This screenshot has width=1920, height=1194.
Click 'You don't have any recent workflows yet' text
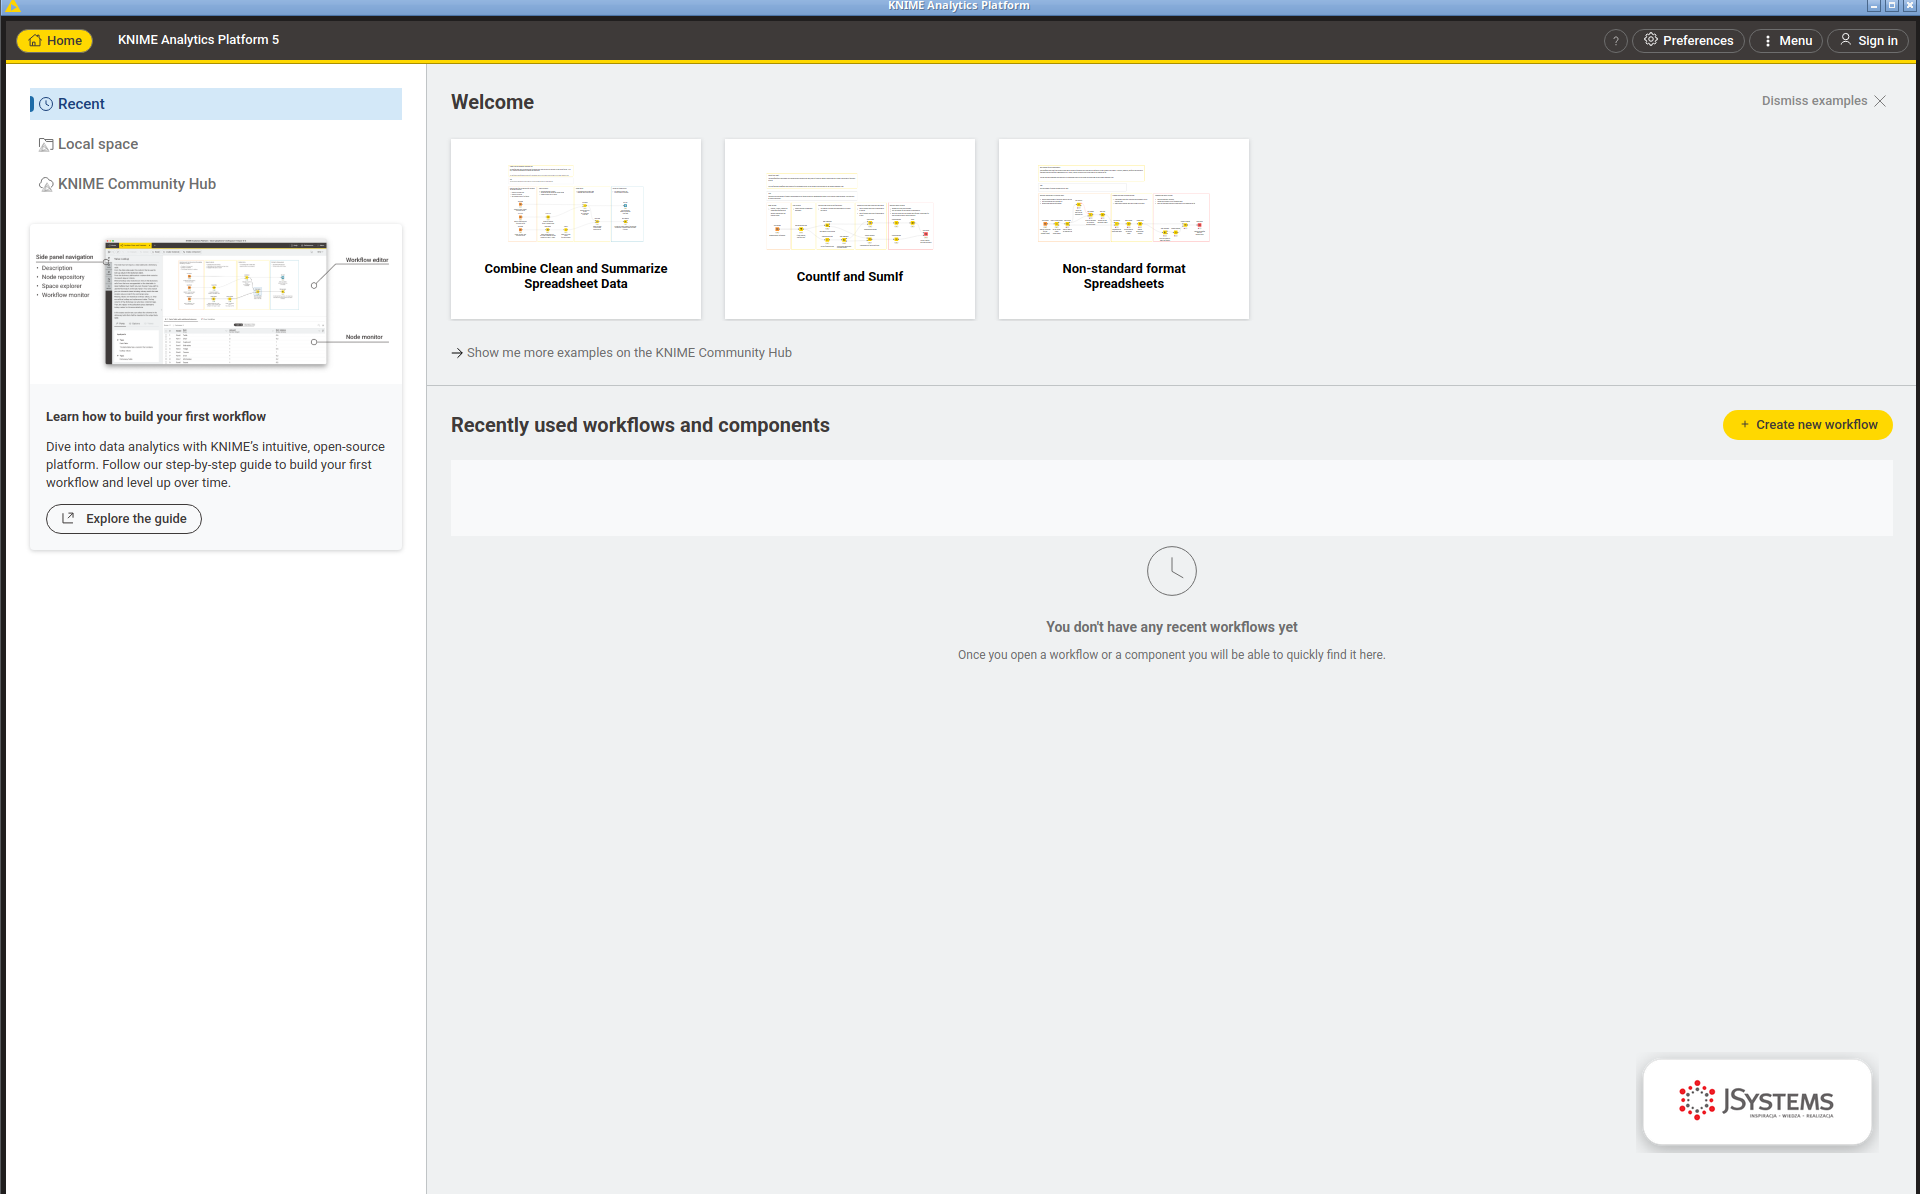1172,627
